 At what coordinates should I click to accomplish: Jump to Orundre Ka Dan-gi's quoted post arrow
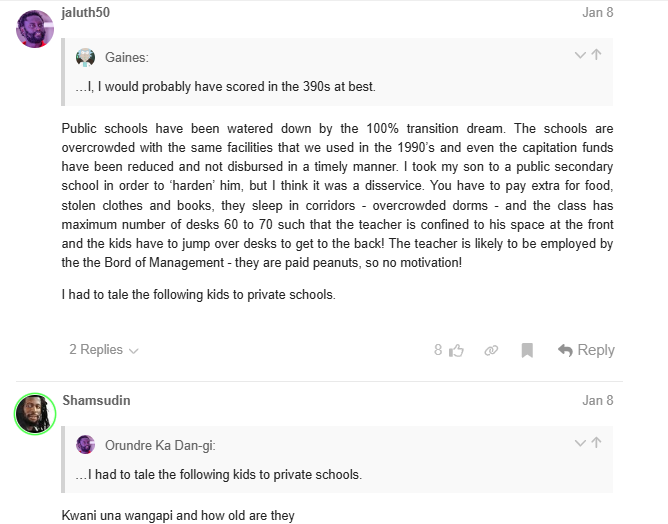[x=596, y=443]
